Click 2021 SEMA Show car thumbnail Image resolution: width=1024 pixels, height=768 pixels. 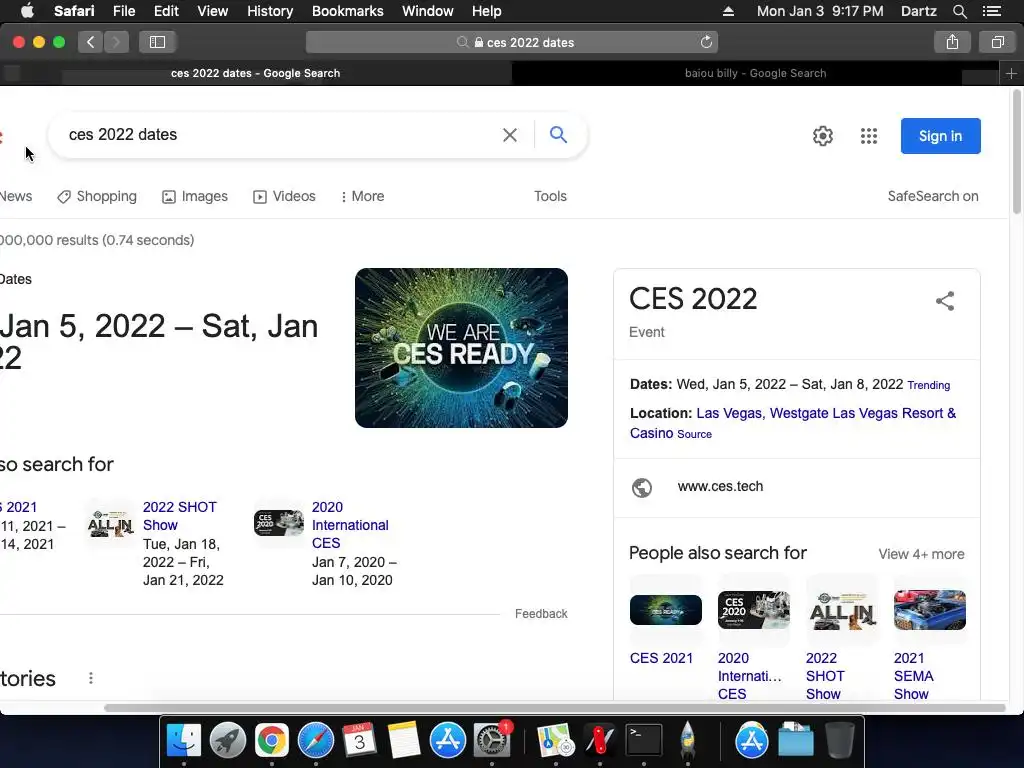pos(929,610)
